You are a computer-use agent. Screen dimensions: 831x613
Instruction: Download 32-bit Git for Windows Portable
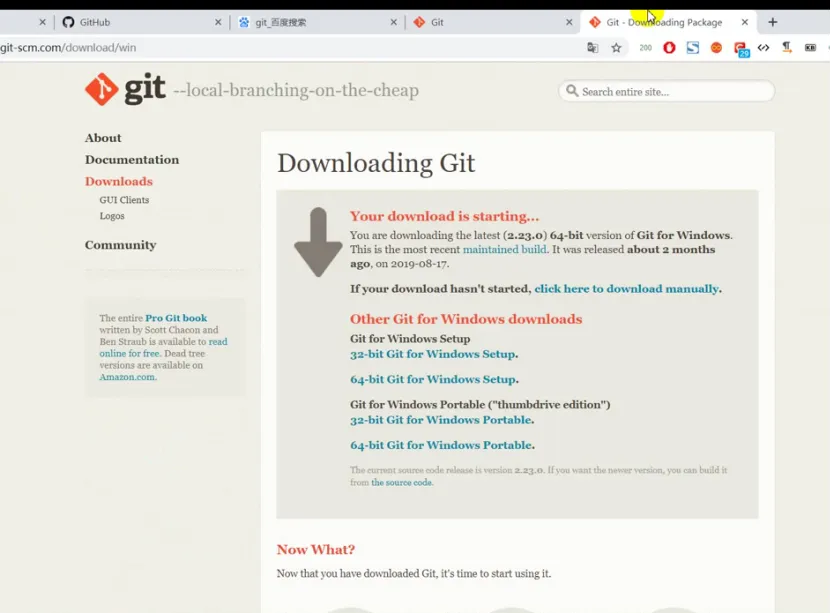point(440,420)
